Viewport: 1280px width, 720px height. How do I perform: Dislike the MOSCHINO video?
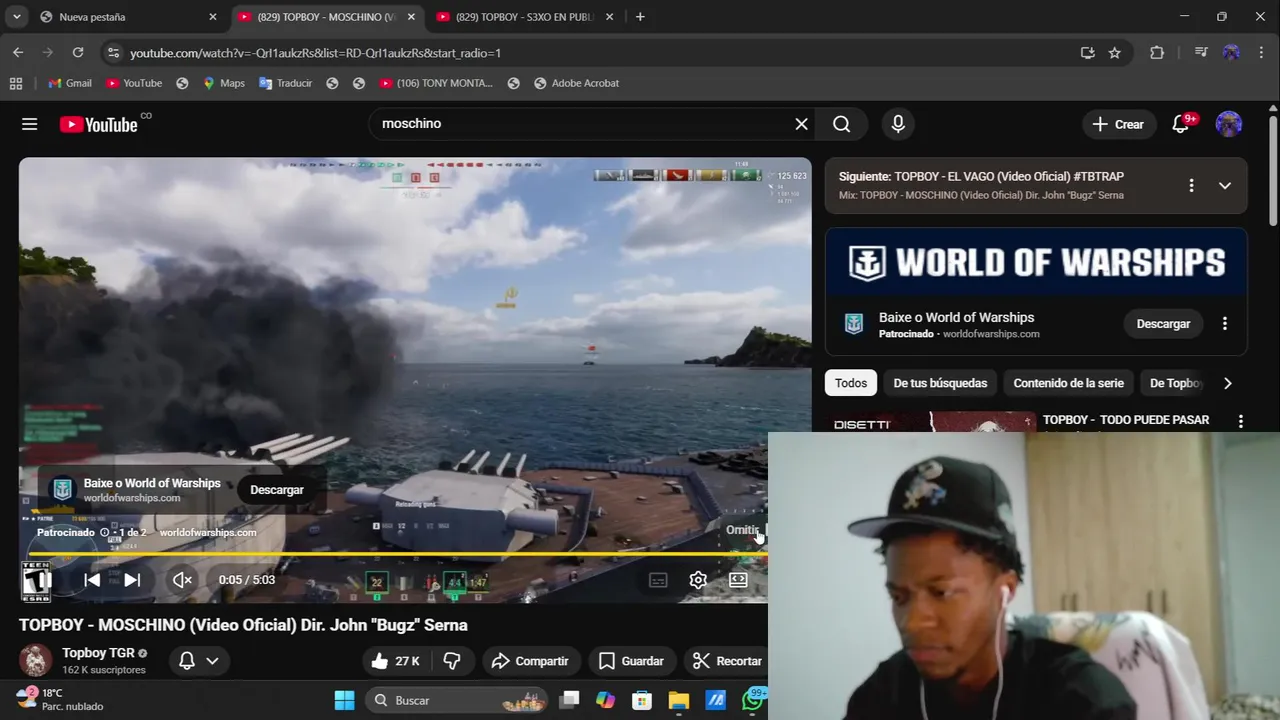click(x=452, y=661)
